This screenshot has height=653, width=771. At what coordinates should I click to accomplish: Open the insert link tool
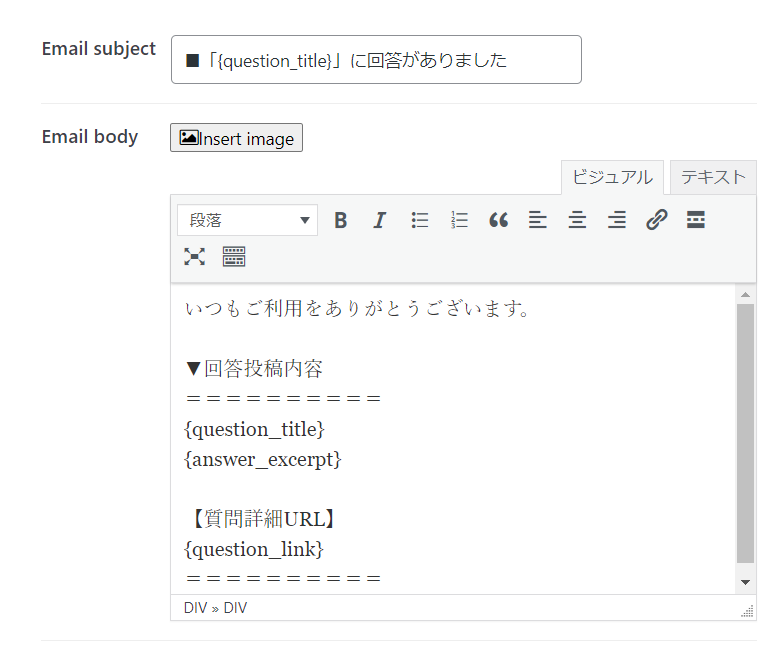(656, 220)
